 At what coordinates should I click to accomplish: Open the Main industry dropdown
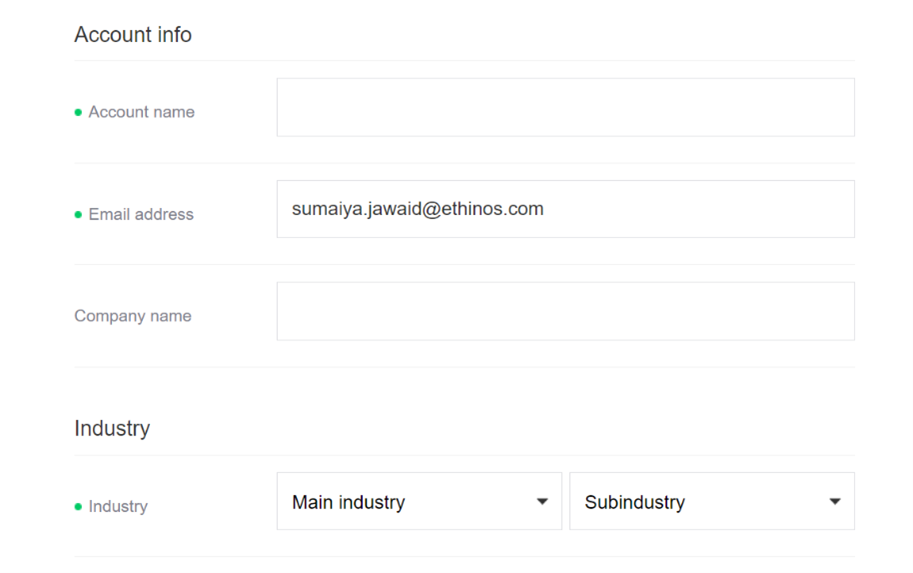419,501
